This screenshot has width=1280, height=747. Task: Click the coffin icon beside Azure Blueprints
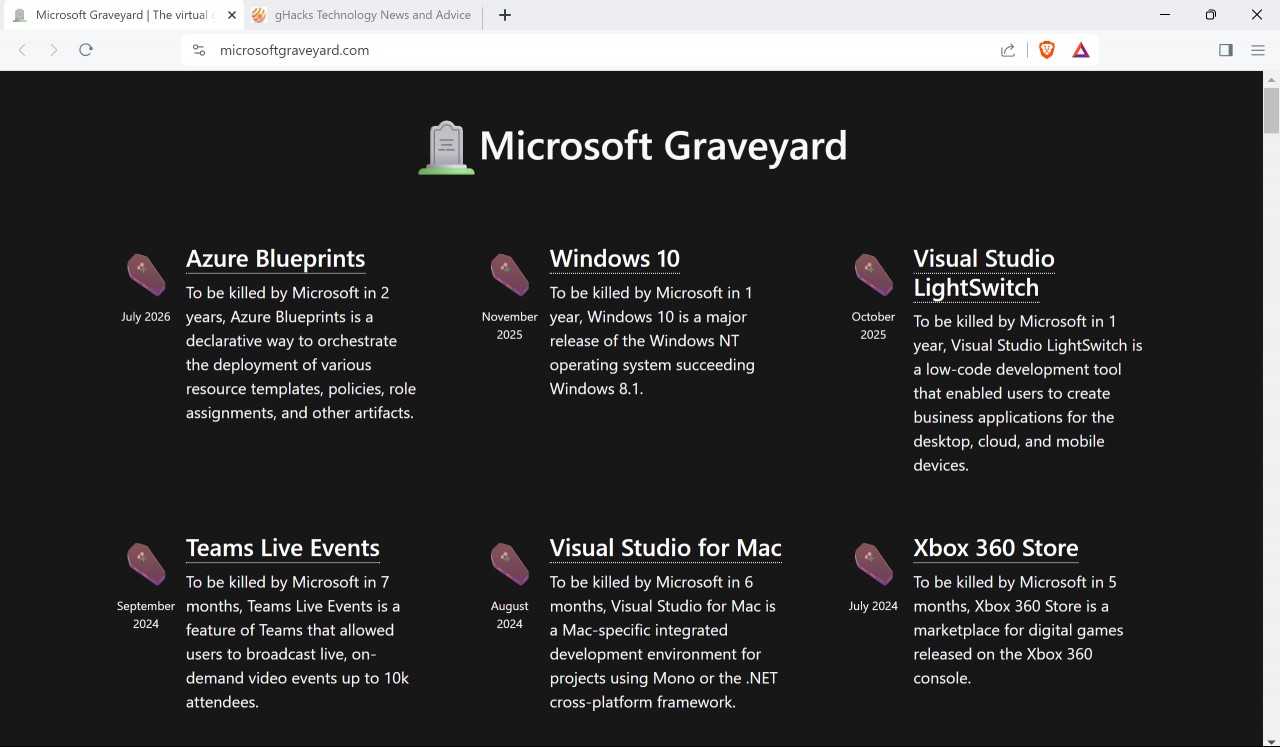click(x=146, y=275)
